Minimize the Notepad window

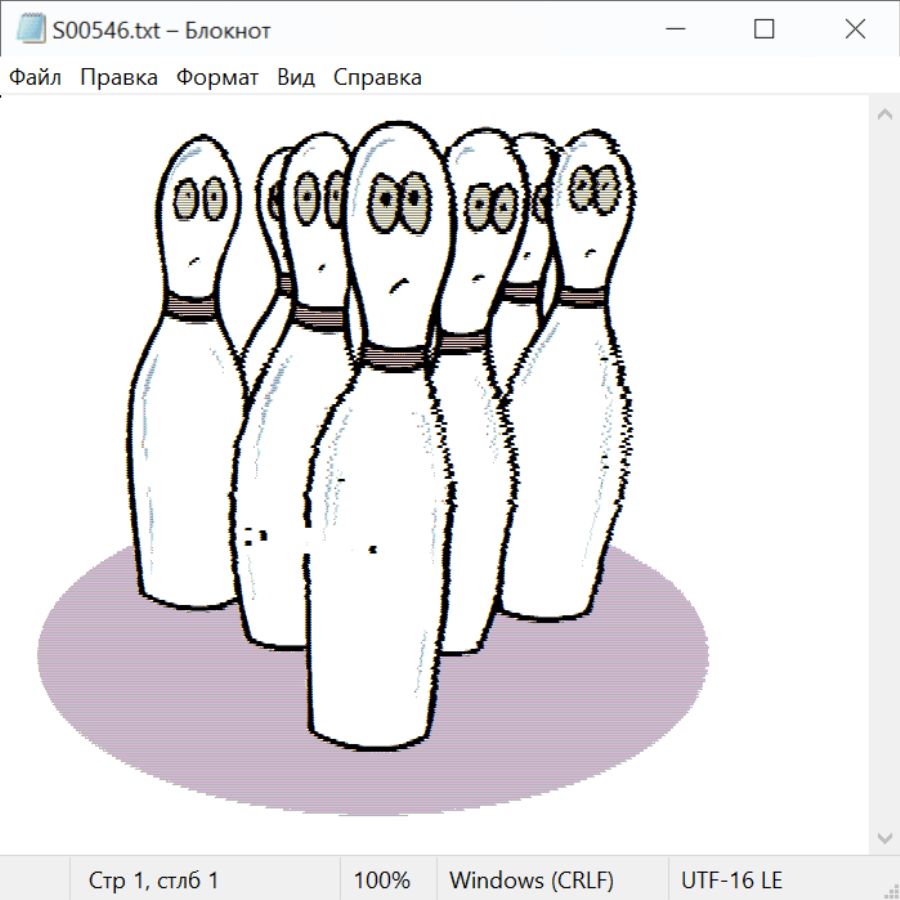click(x=673, y=30)
